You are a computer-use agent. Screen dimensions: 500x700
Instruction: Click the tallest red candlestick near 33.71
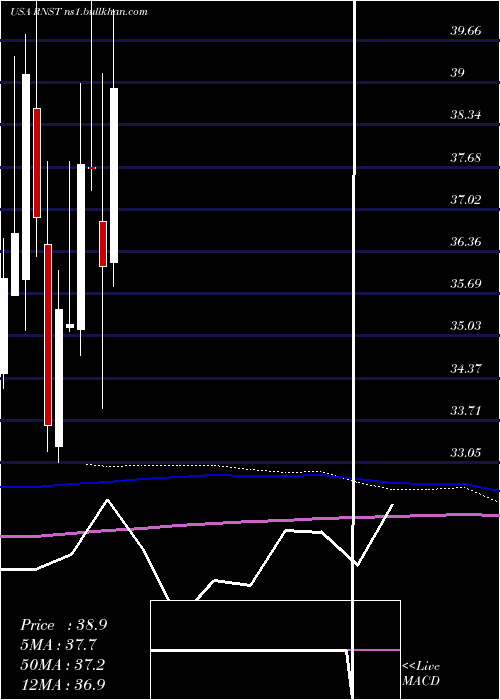48,335
